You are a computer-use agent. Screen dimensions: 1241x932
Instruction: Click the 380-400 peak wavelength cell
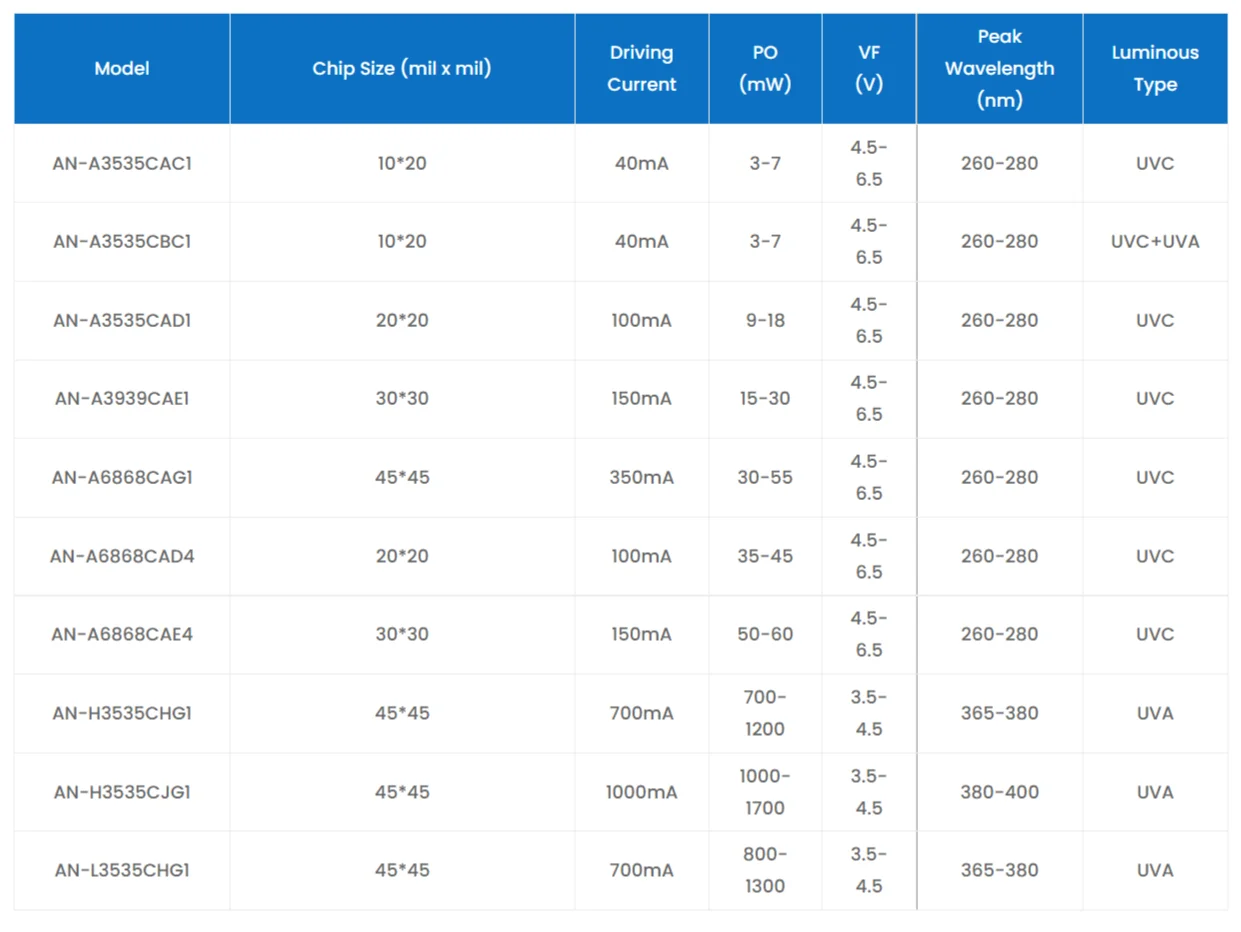click(x=999, y=792)
